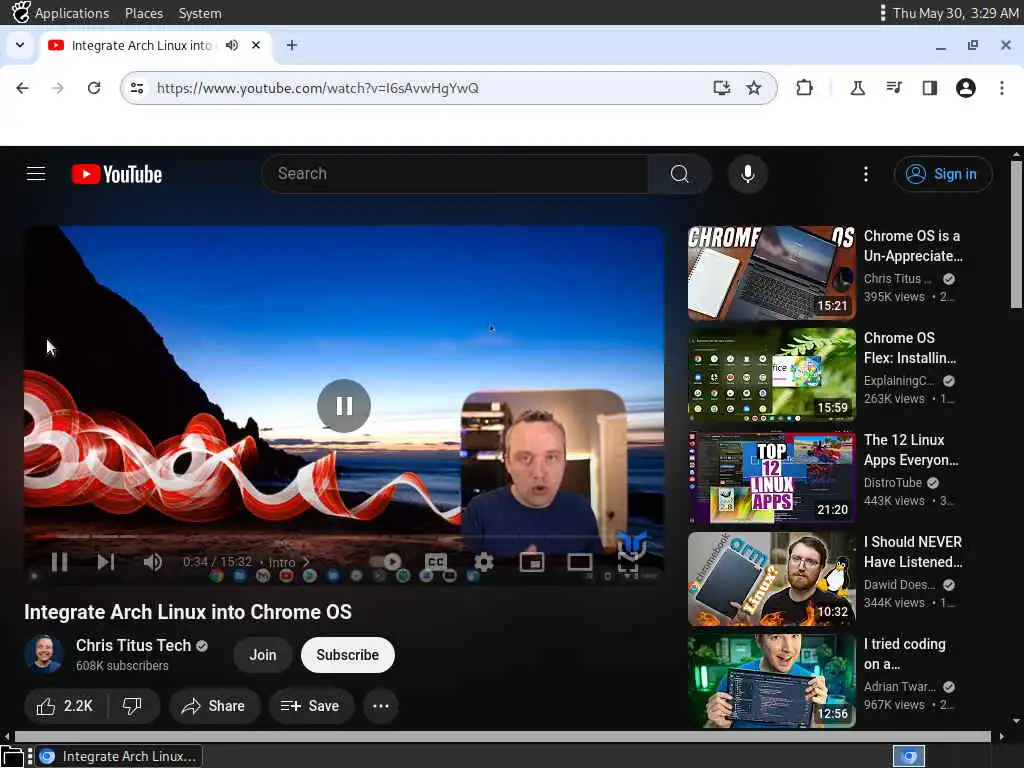Go back in browser history
The image size is (1024, 768).
[22, 88]
